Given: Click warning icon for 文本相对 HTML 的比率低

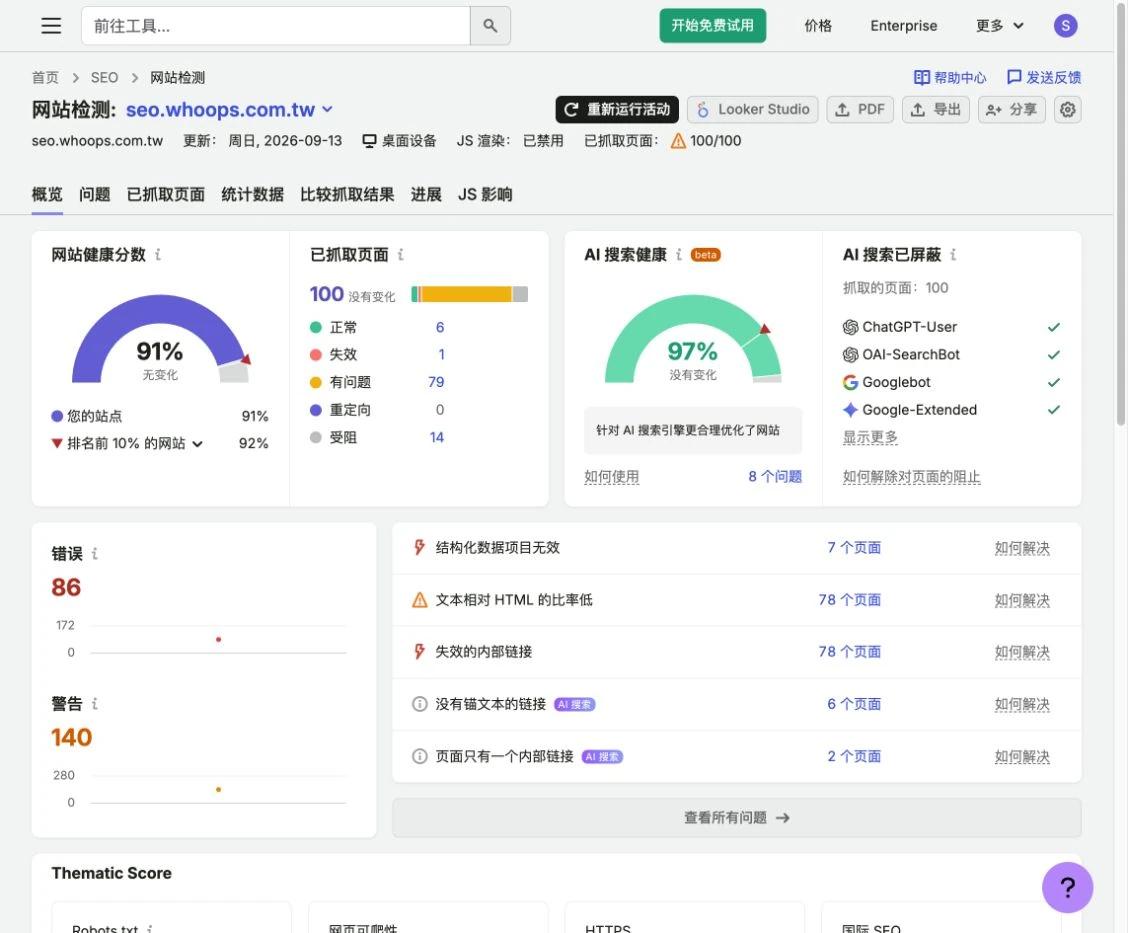Looking at the screenshot, I should tap(419, 600).
